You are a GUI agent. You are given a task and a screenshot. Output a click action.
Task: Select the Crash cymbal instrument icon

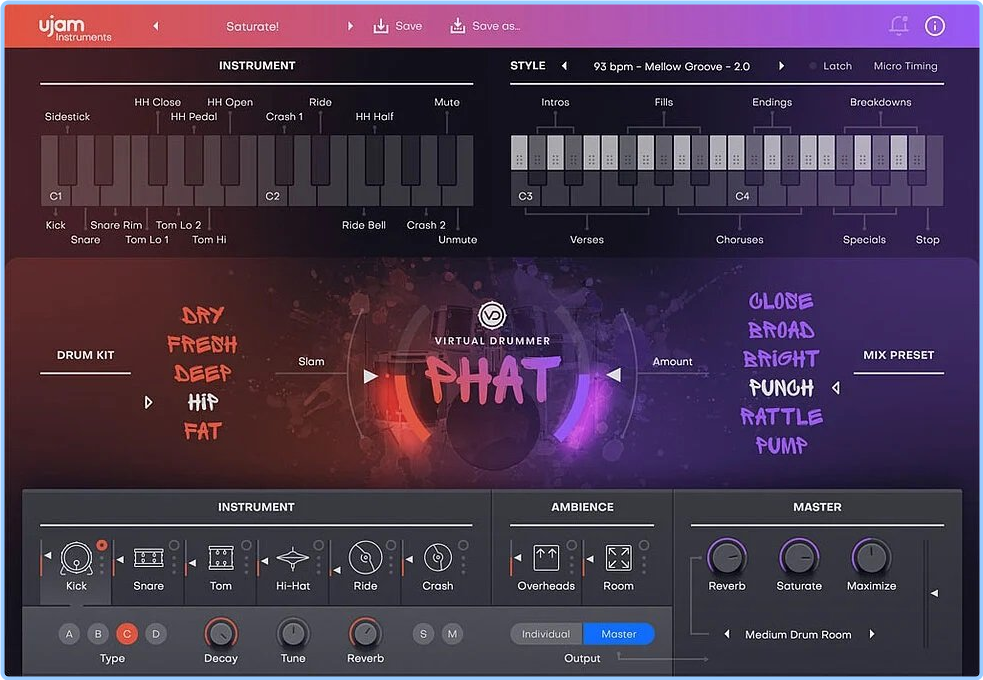(x=438, y=557)
